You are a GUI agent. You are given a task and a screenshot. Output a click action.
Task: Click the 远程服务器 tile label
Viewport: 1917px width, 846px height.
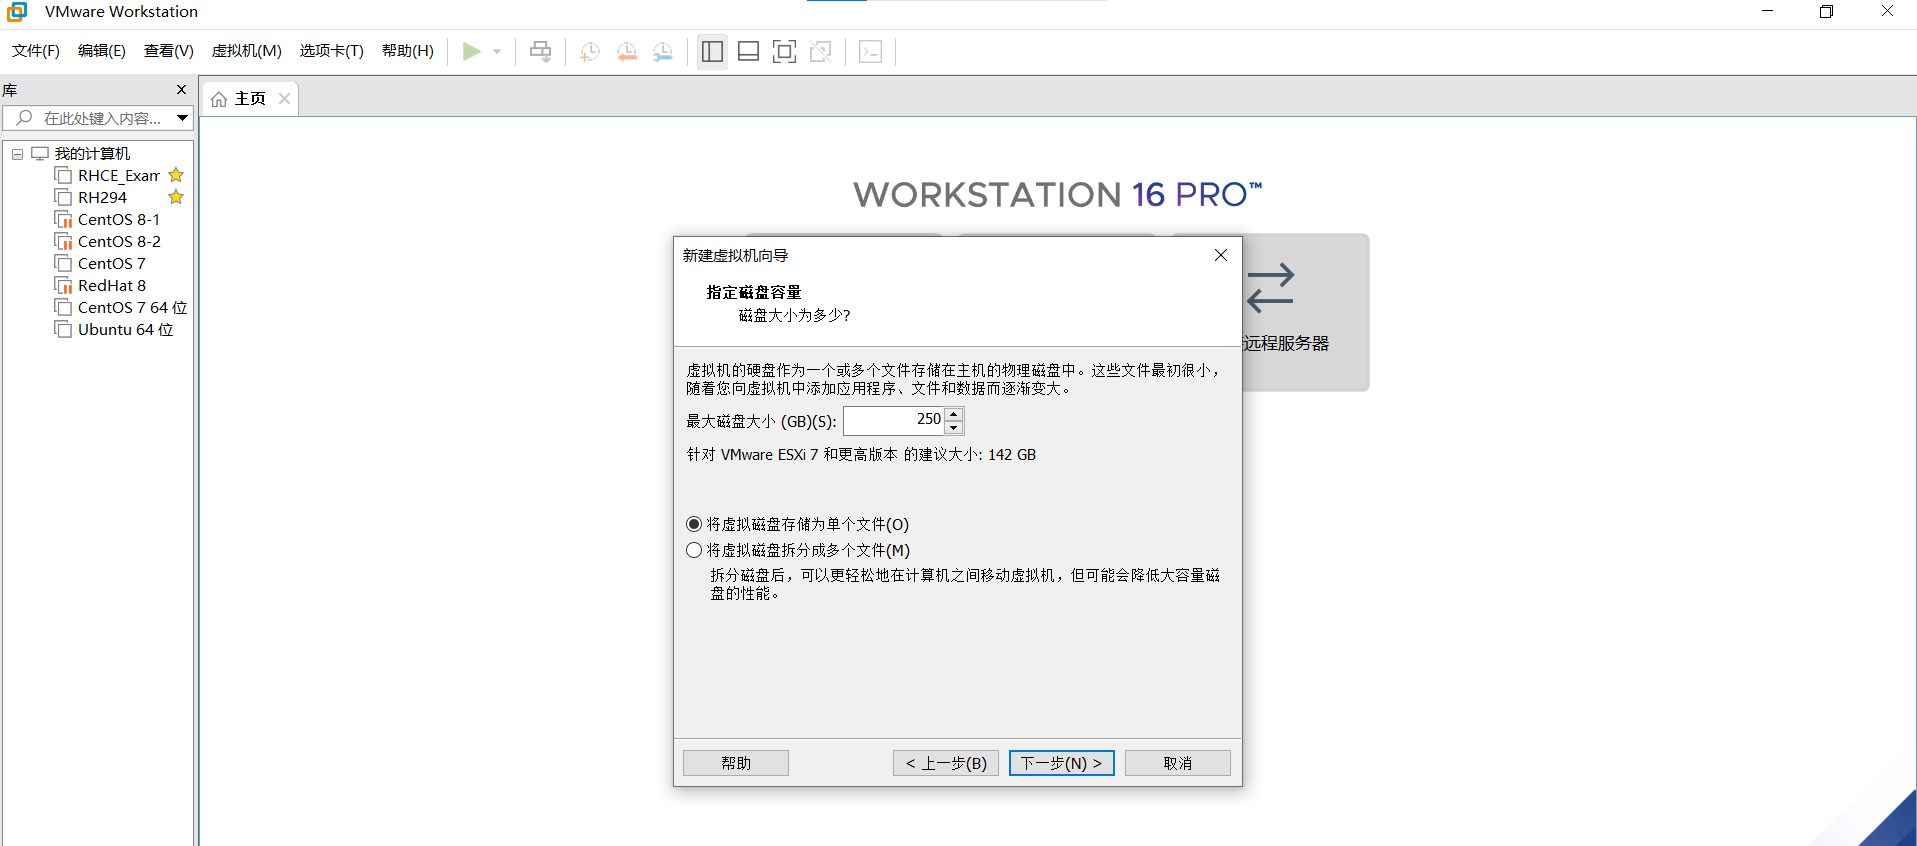pyautogui.click(x=1286, y=343)
